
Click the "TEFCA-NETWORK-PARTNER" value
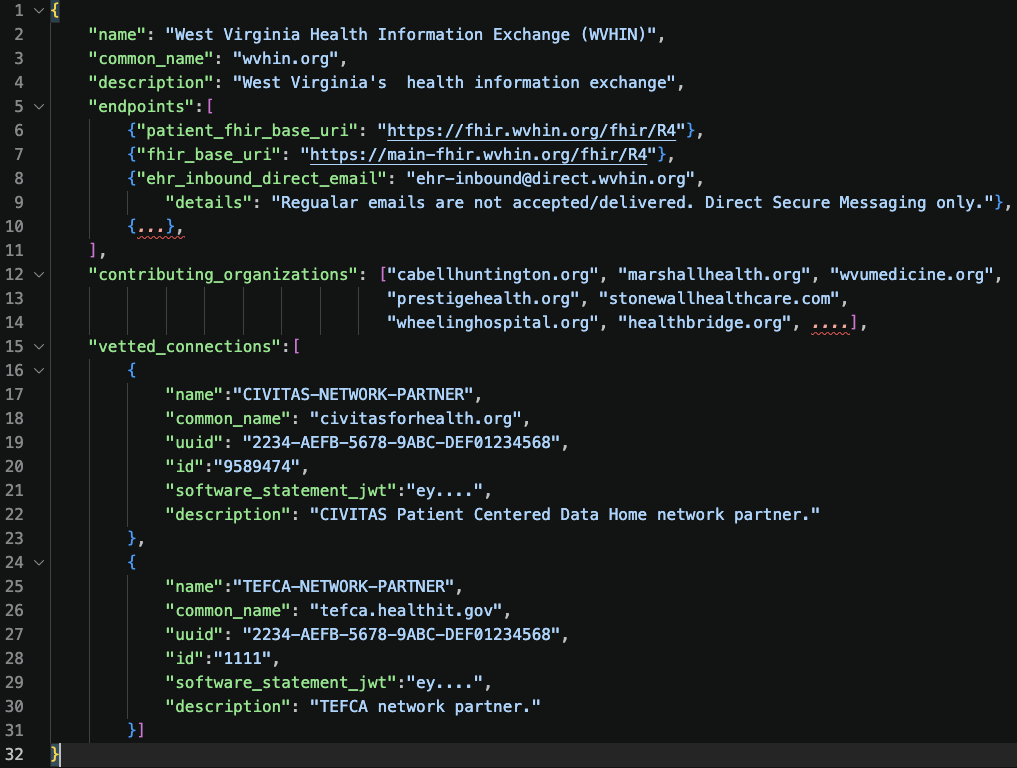point(344,586)
